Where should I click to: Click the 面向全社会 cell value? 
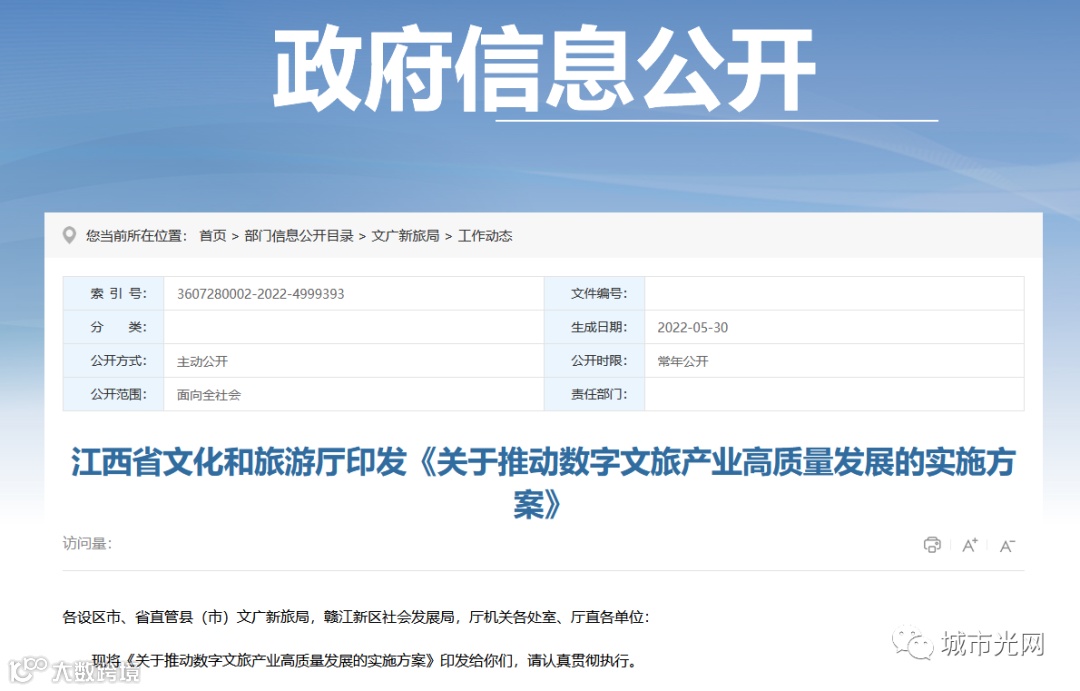pyautogui.click(x=209, y=395)
